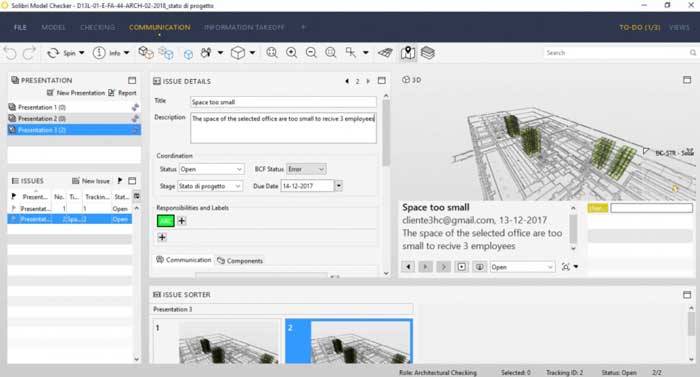Click the Redo arrow in the toolbar
Viewport: 700px width, 377px height.
tap(29, 53)
